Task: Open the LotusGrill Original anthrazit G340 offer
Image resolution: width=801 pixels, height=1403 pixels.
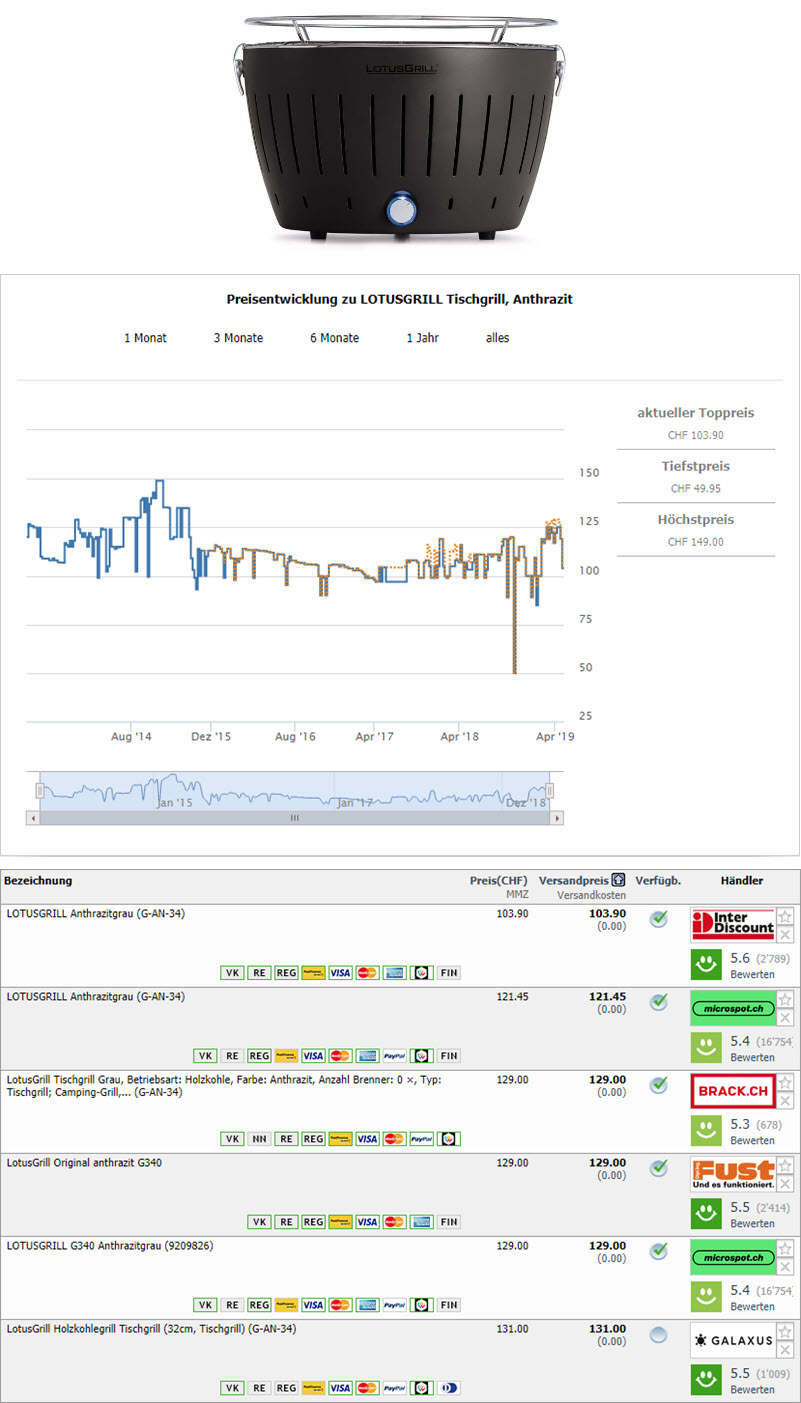Action: click(x=82, y=1163)
